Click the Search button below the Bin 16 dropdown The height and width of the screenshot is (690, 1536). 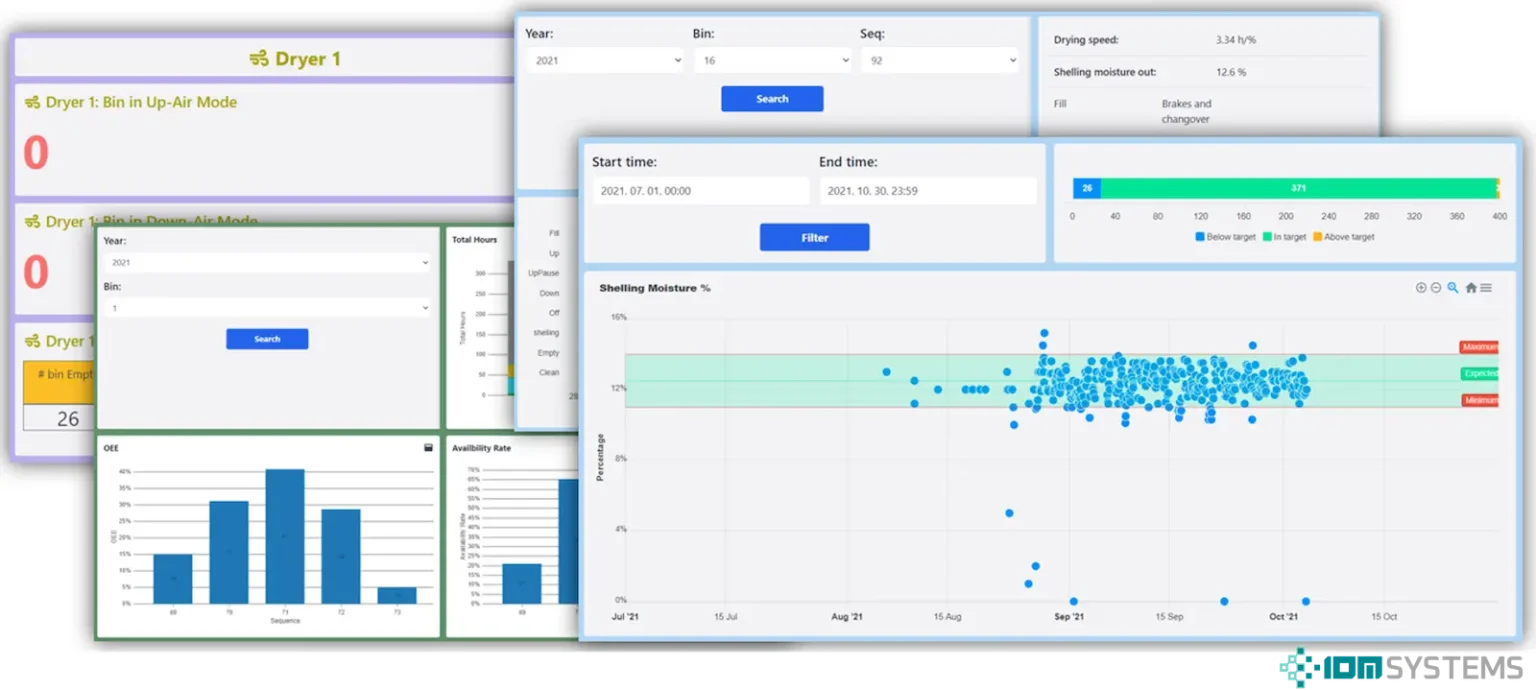(x=772, y=99)
